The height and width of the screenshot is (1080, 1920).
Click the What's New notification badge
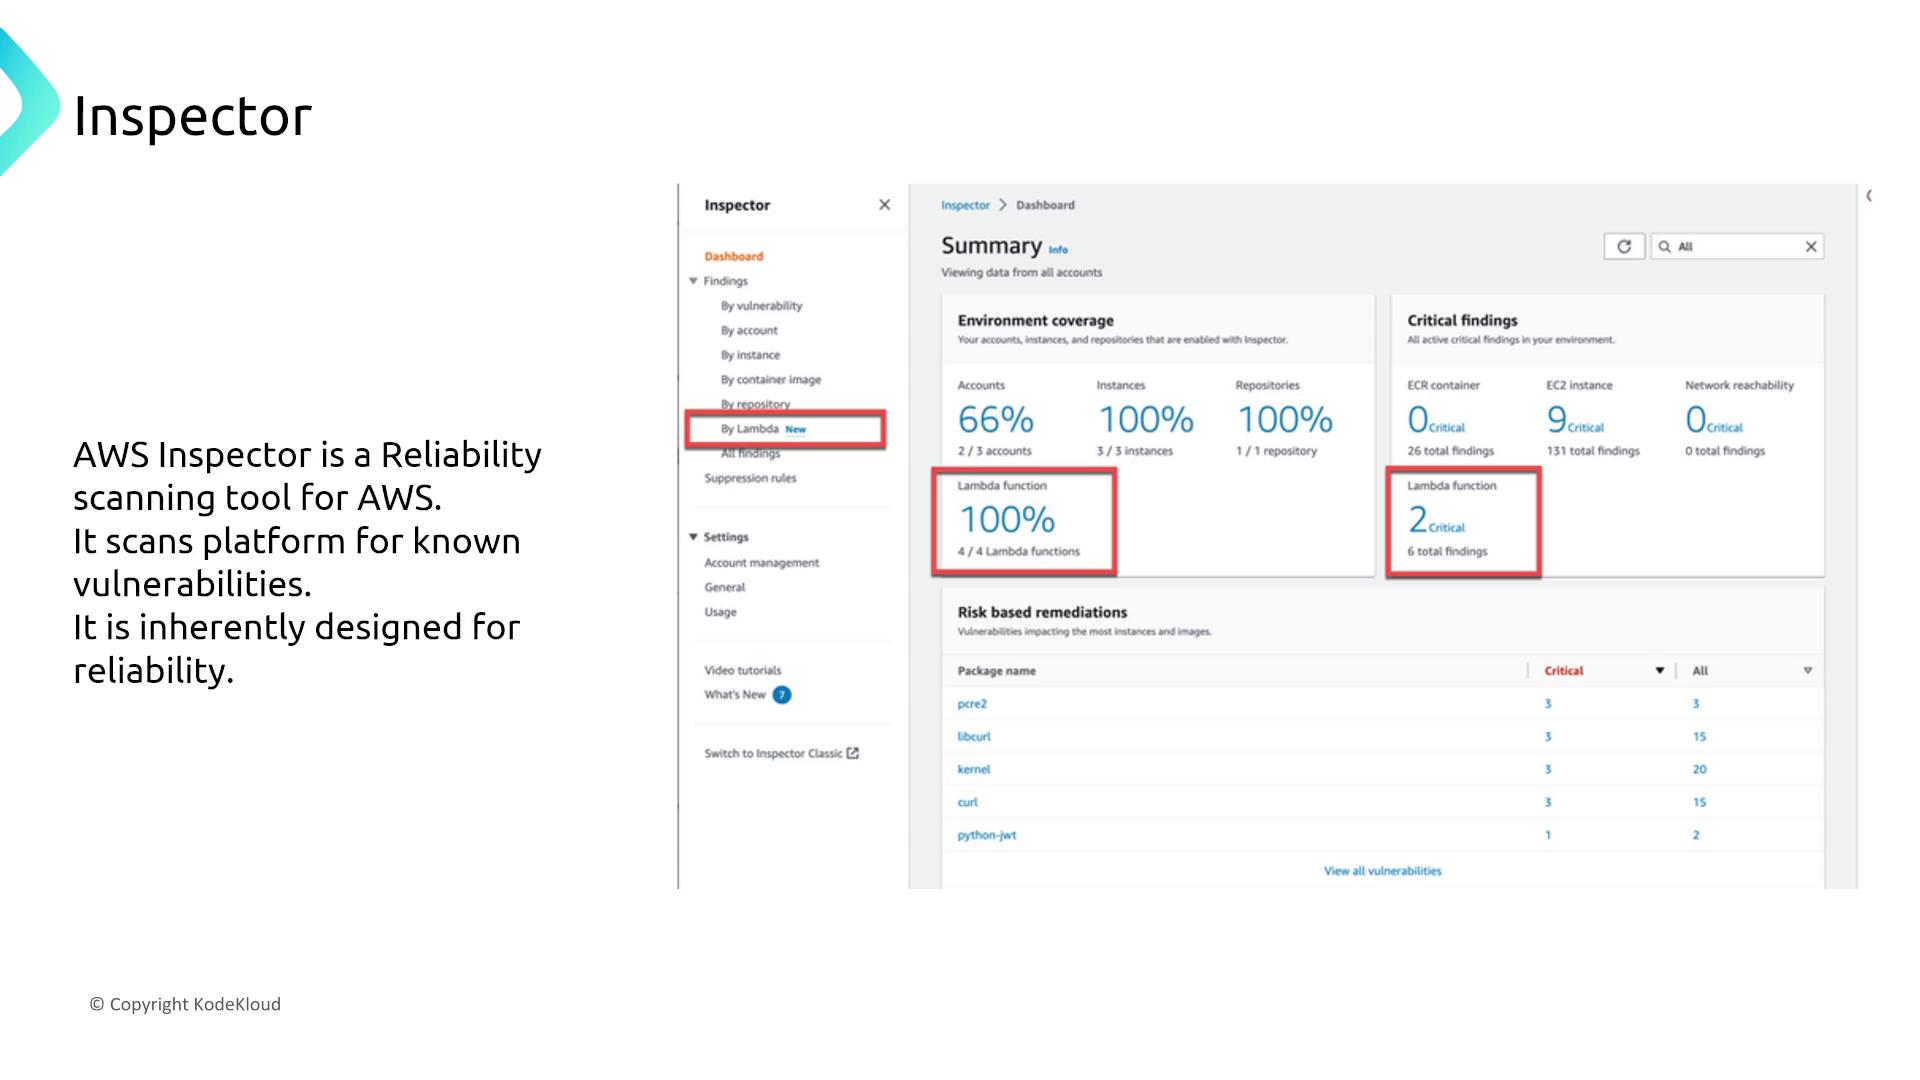click(x=782, y=695)
